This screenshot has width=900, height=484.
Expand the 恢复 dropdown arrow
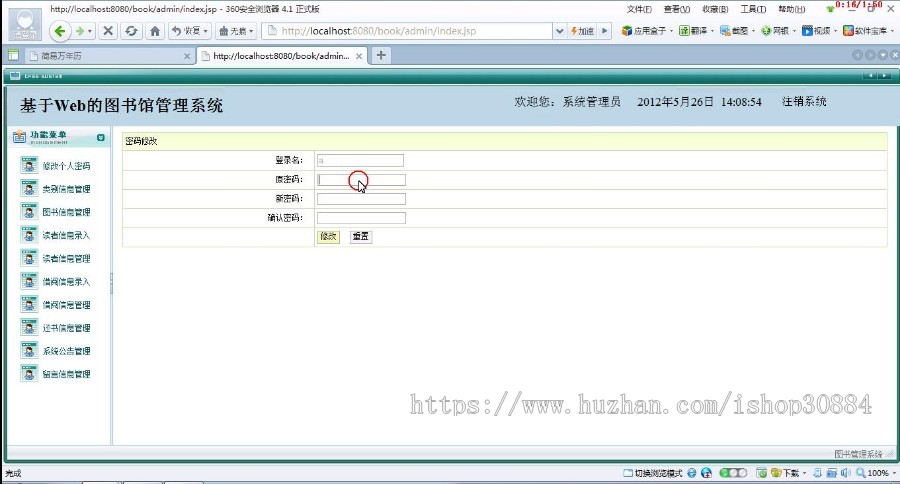click(x=205, y=31)
